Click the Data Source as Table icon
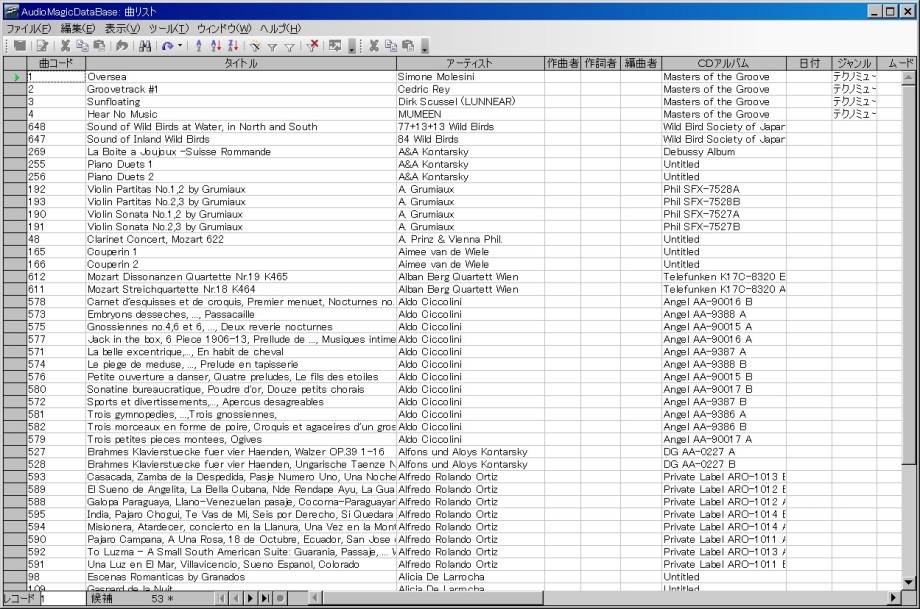 335,46
